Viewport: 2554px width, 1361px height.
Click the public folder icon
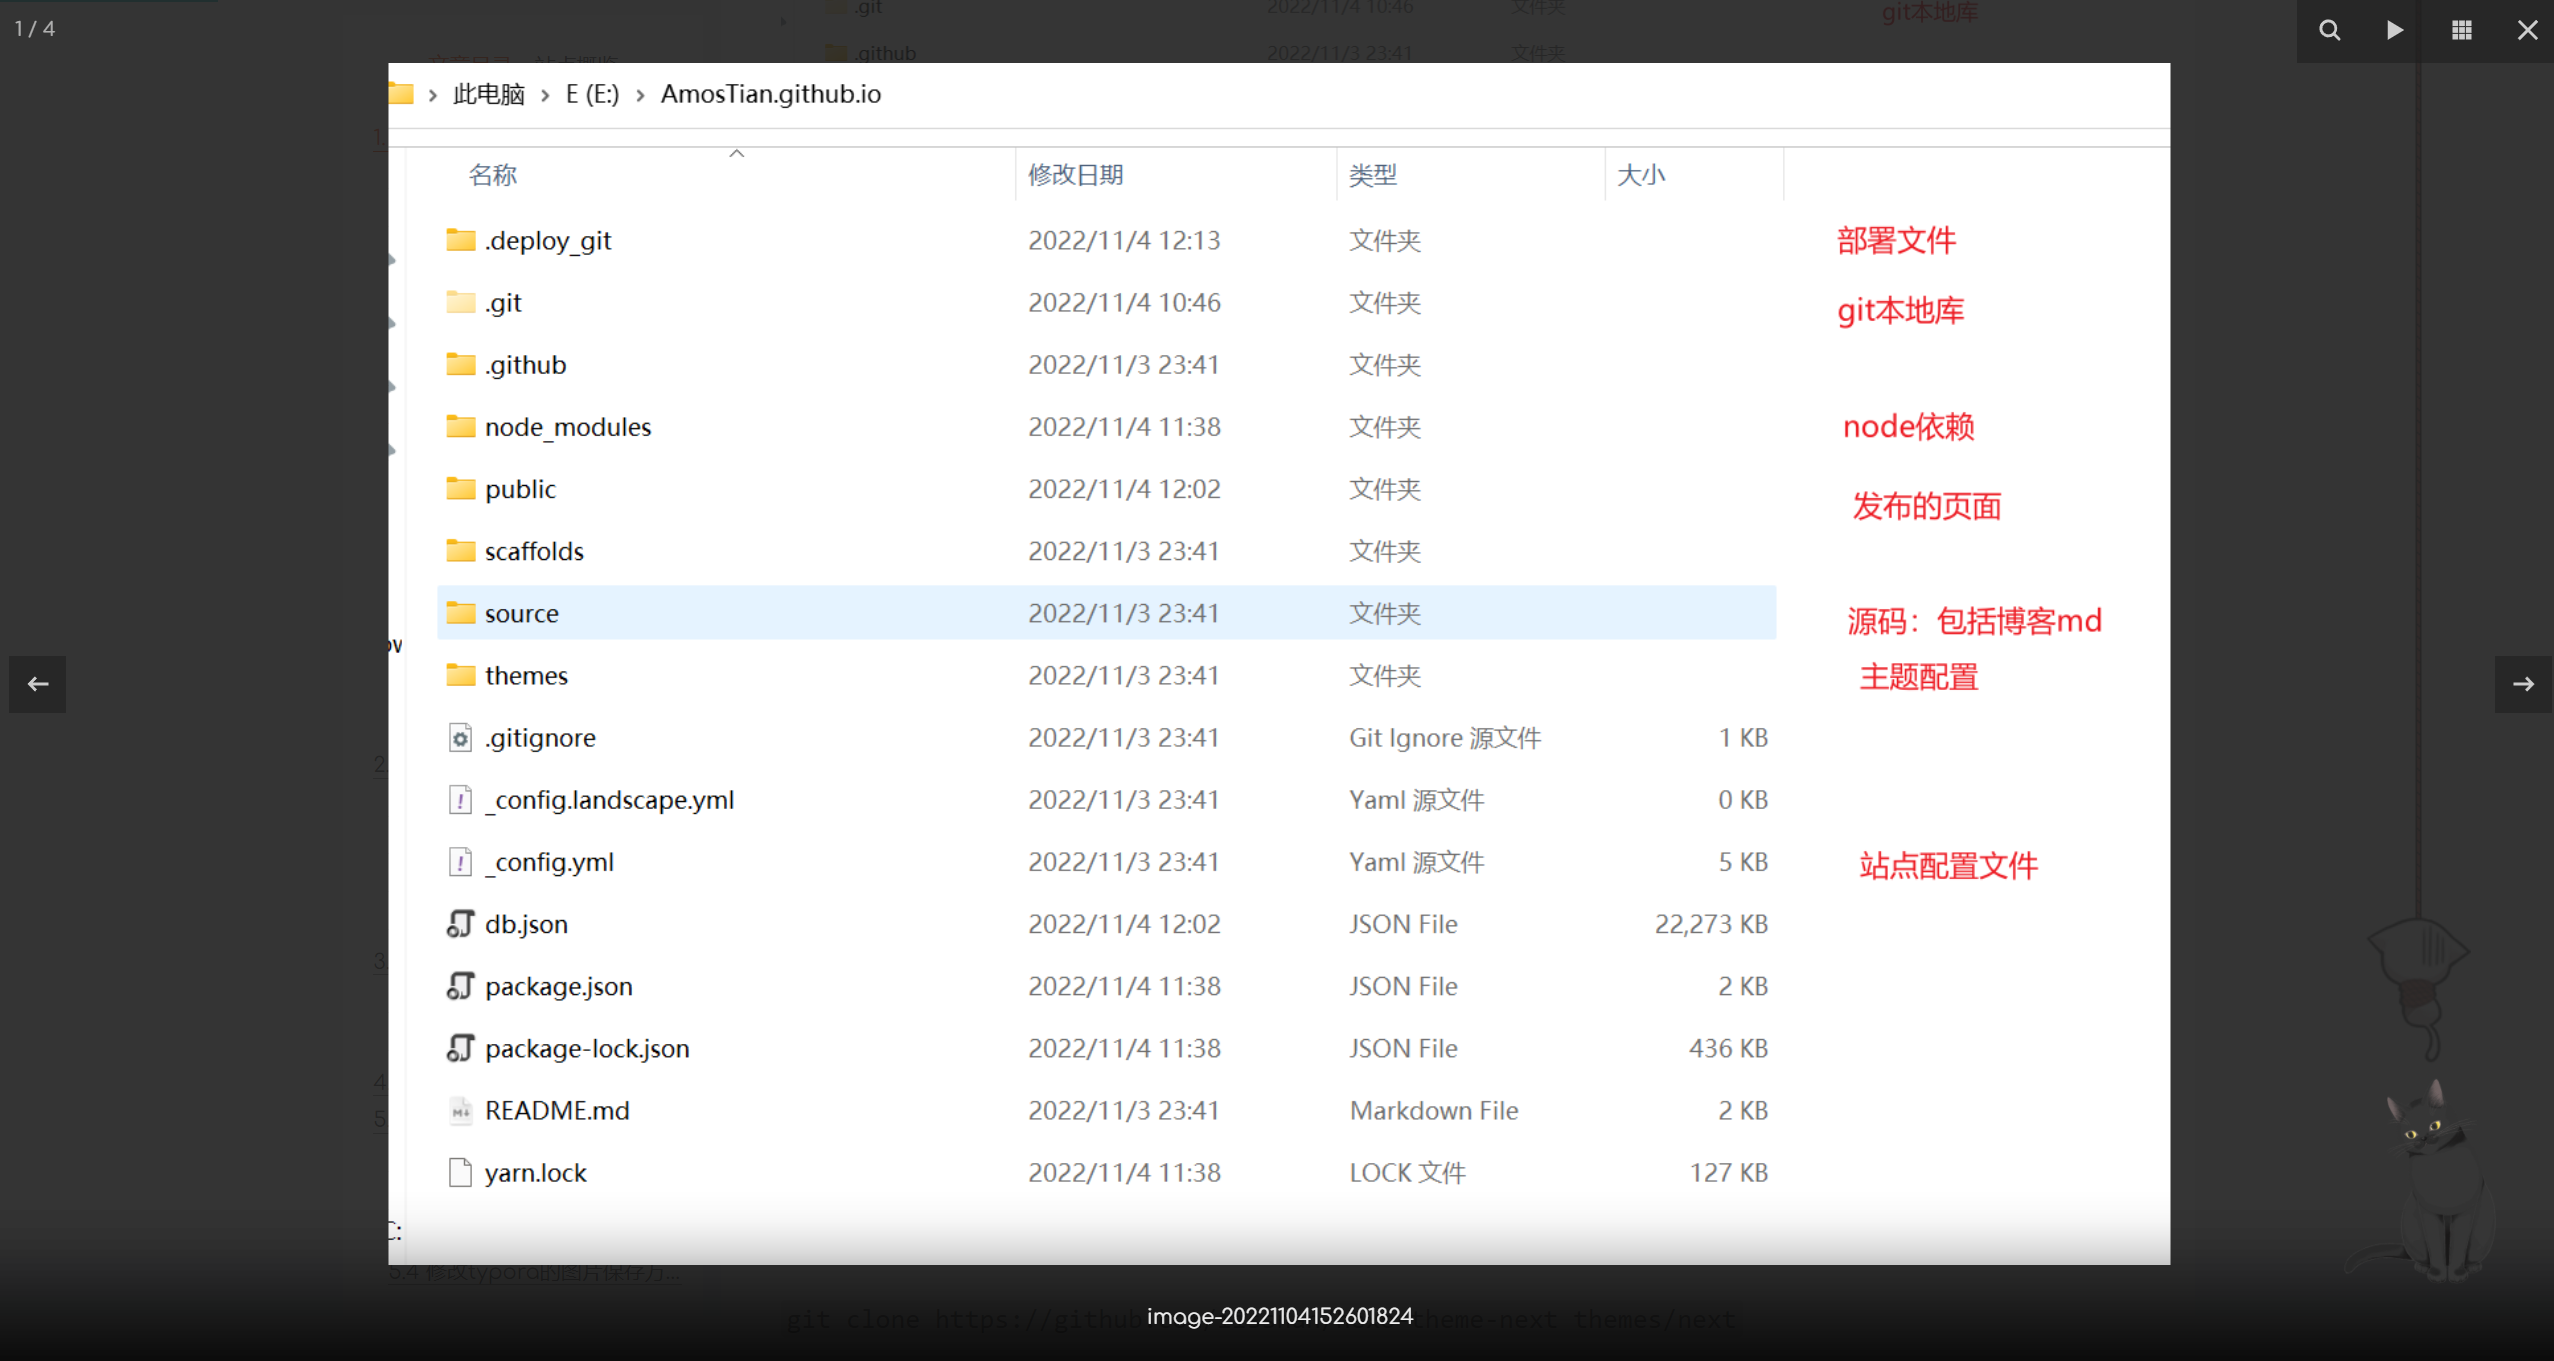[460, 488]
